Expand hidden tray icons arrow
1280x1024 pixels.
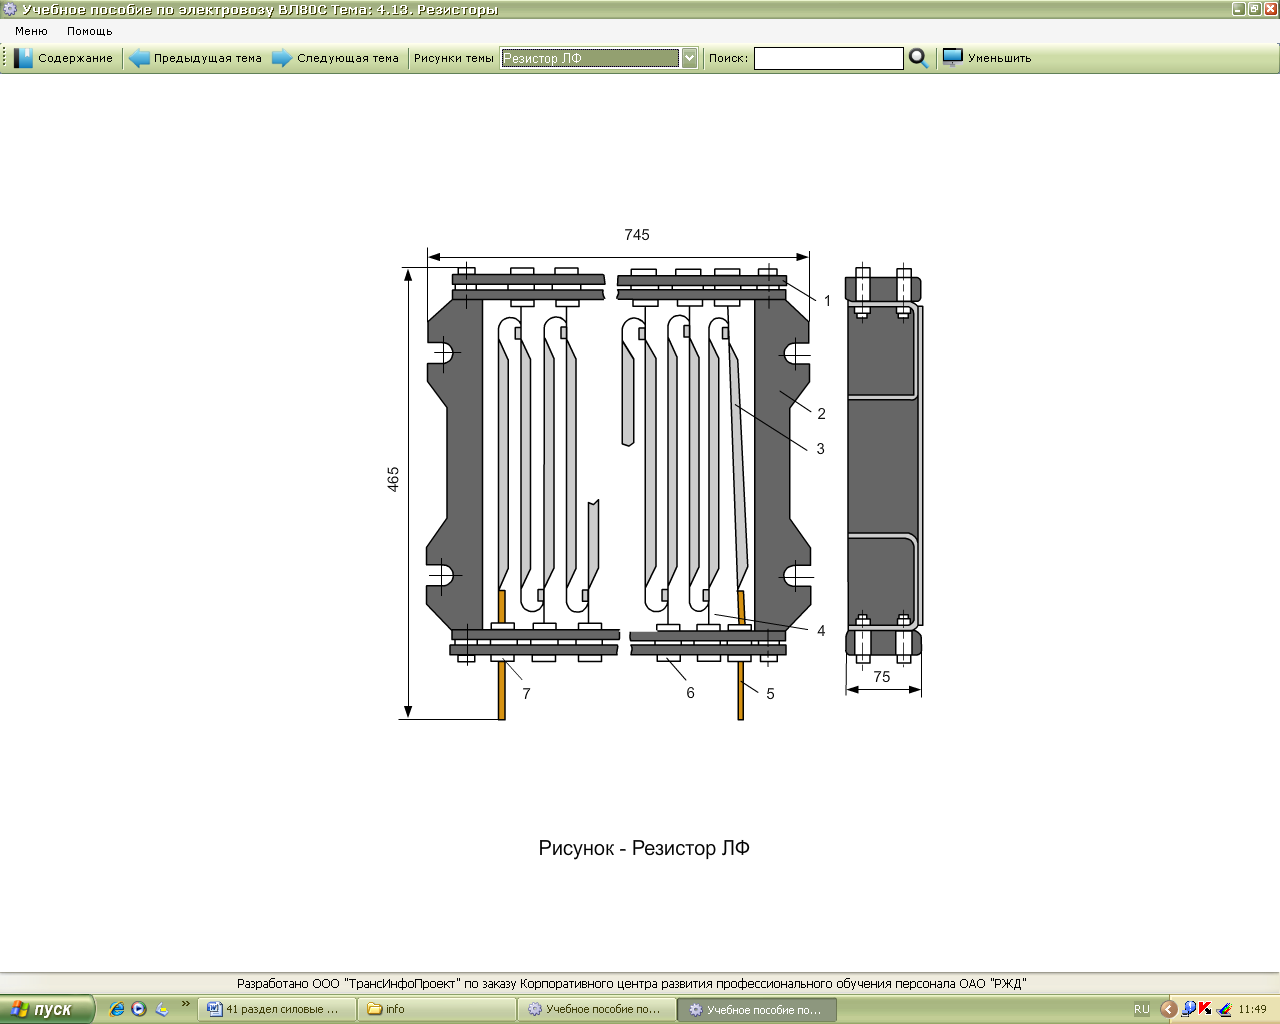[x=1168, y=1009]
